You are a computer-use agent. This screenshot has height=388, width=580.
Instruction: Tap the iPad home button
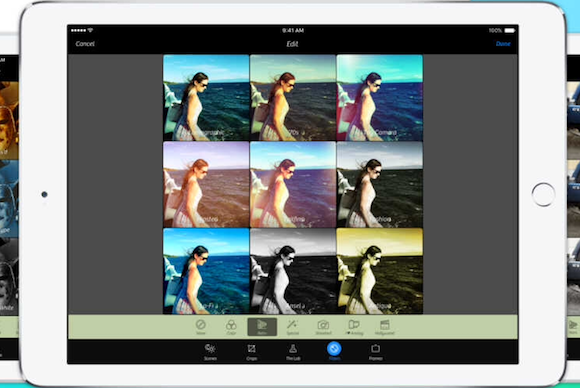click(543, 194)
